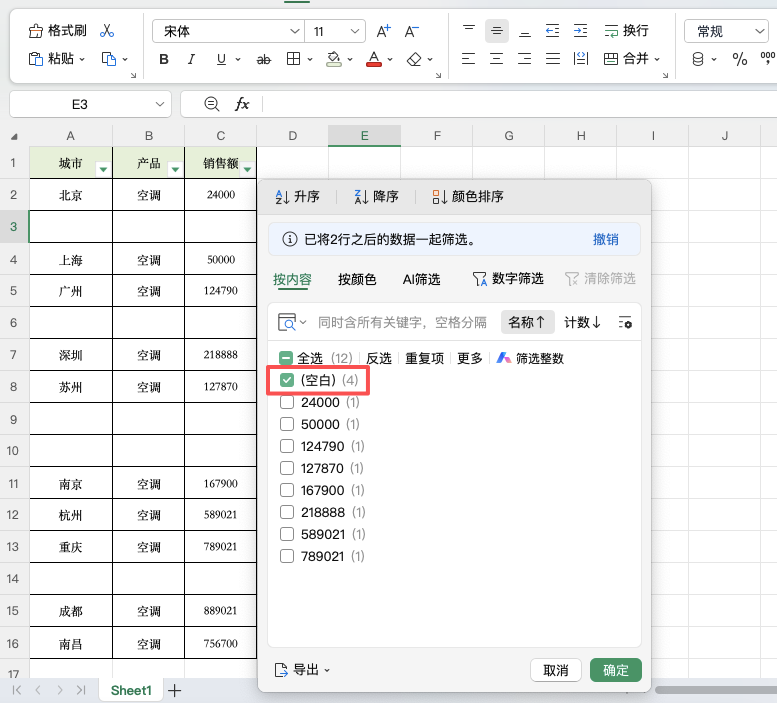Check the 218888 filter checkbox
The image size is (777, 703).
tap(287, 512)
